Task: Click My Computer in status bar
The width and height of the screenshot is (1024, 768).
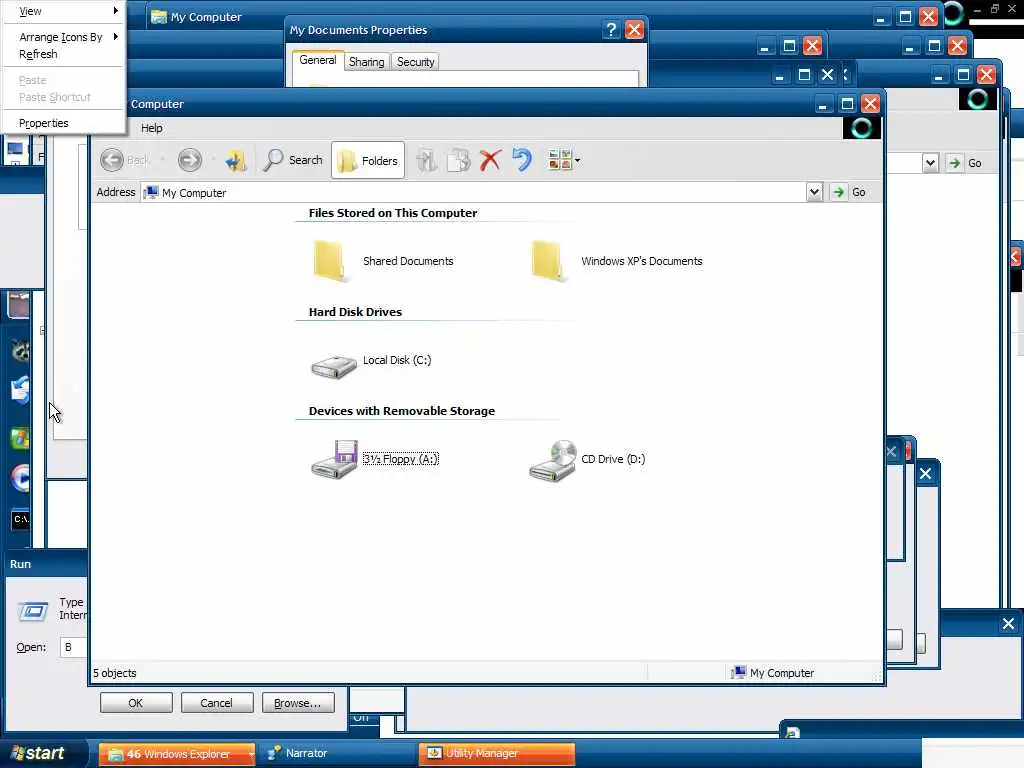Action: 773,673
